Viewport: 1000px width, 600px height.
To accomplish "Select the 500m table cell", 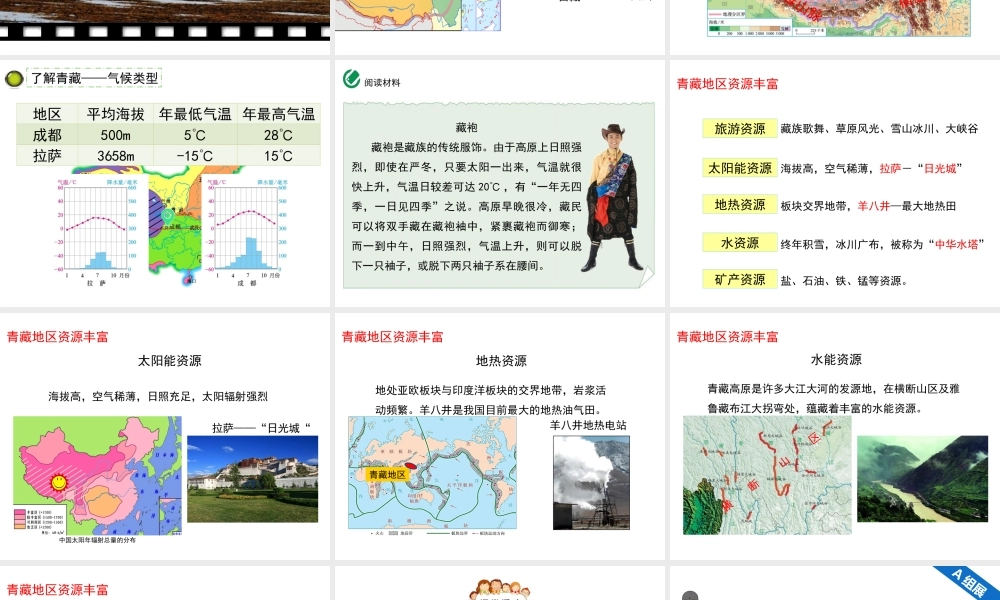I will tap(116, 135).
